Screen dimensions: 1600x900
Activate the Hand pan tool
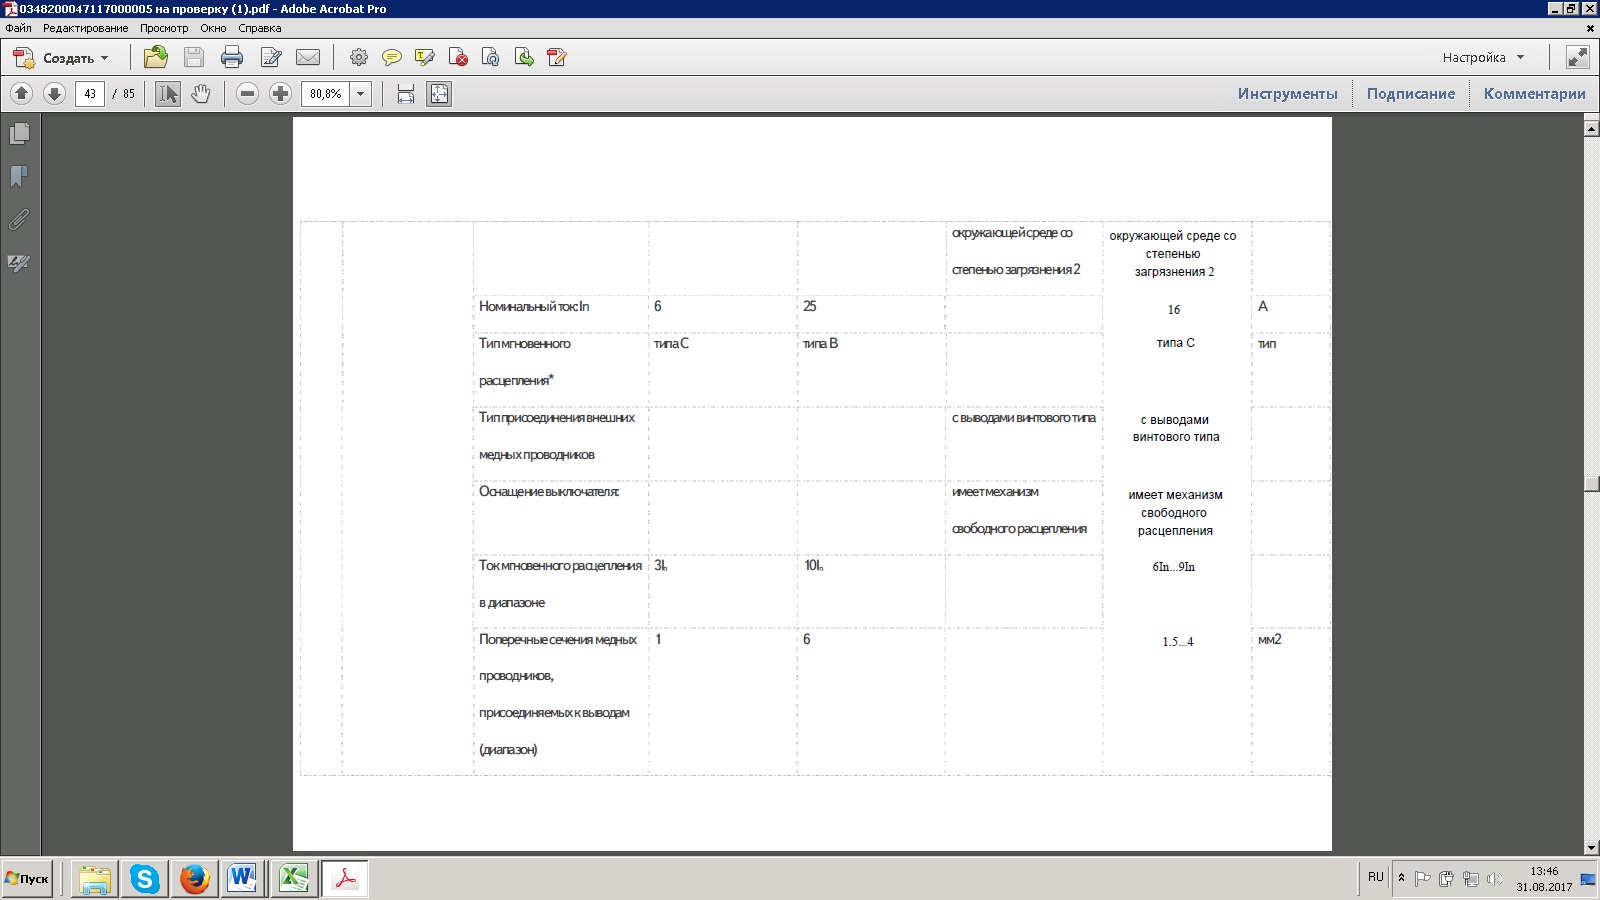pos(201,94)
